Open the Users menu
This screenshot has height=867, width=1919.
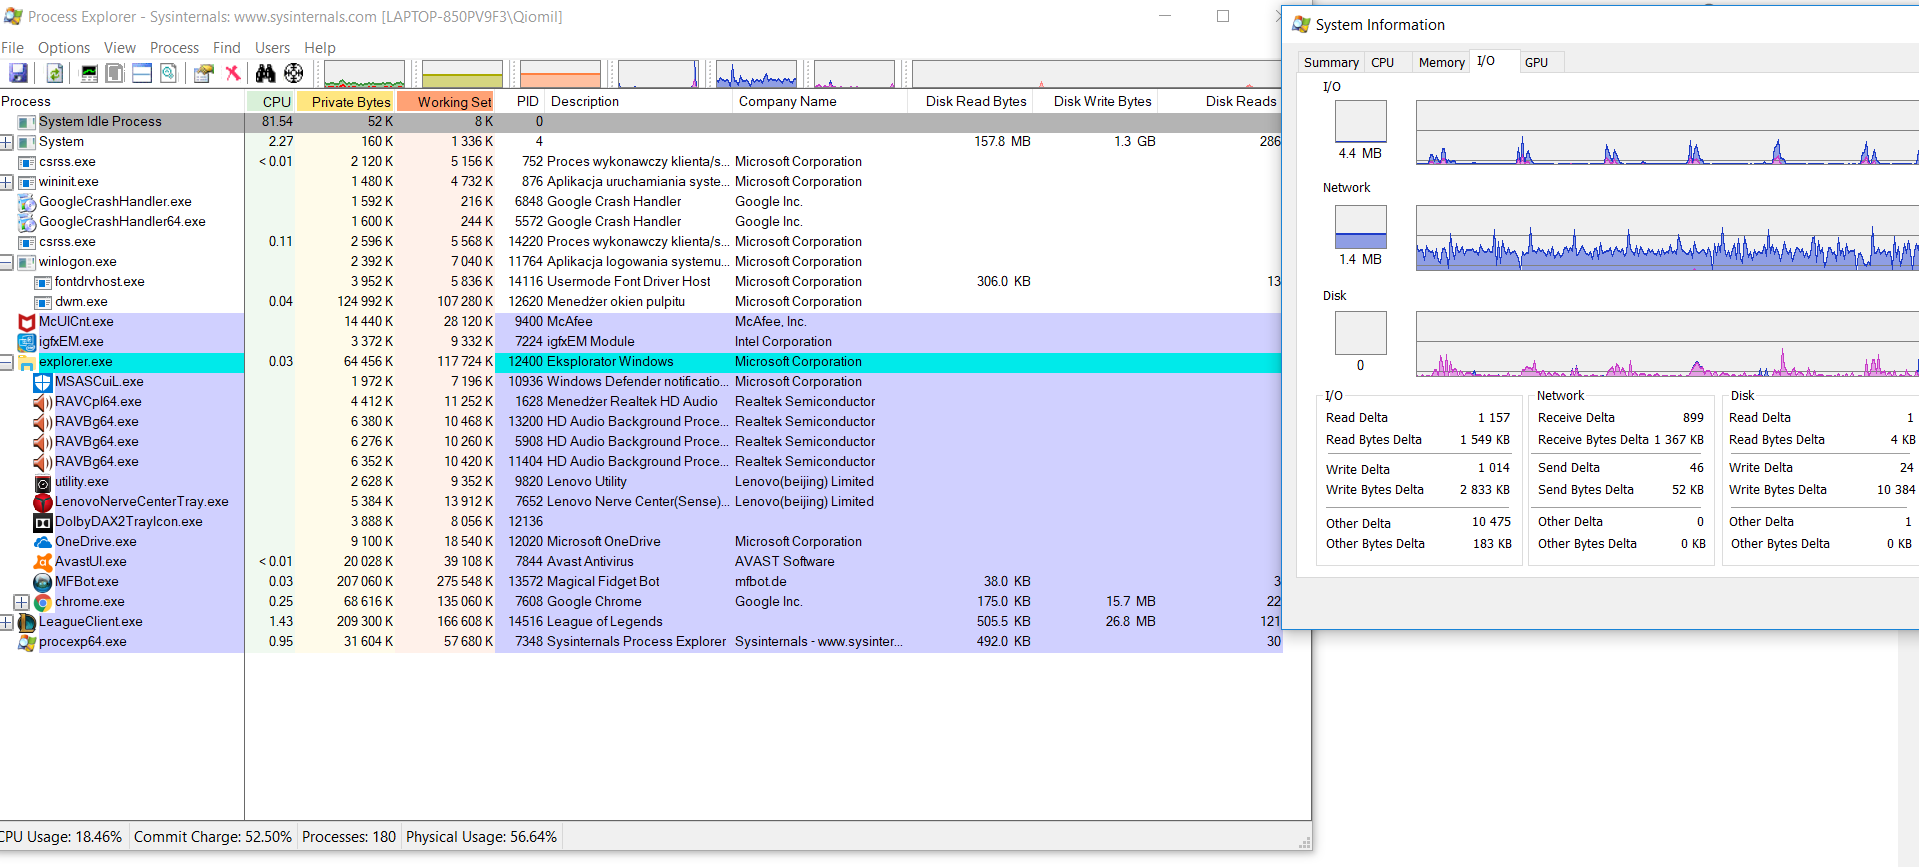point(272,48)
